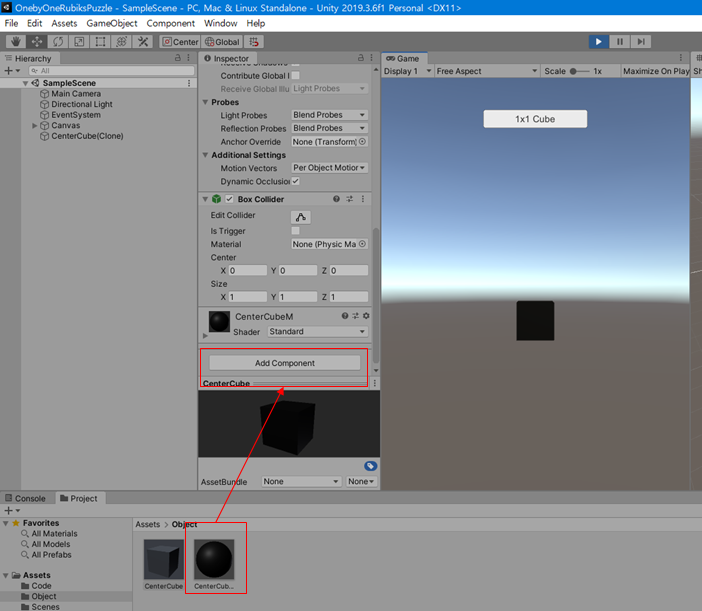Collapse Box Collider component
702x611 pixels.
[x=205, y=199]
